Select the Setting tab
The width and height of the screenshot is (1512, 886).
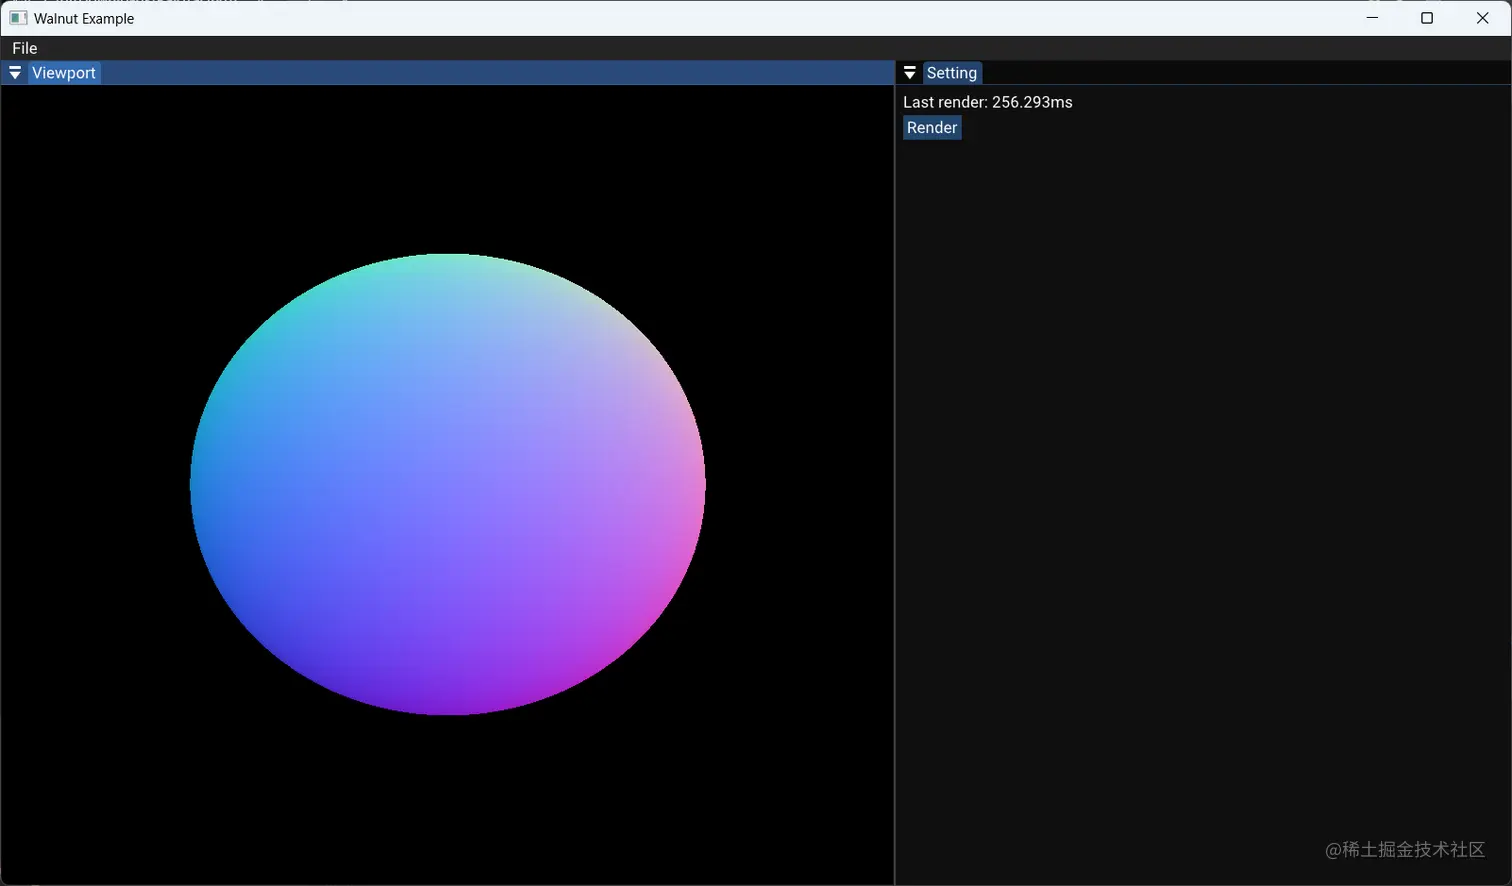pos(952,73)
